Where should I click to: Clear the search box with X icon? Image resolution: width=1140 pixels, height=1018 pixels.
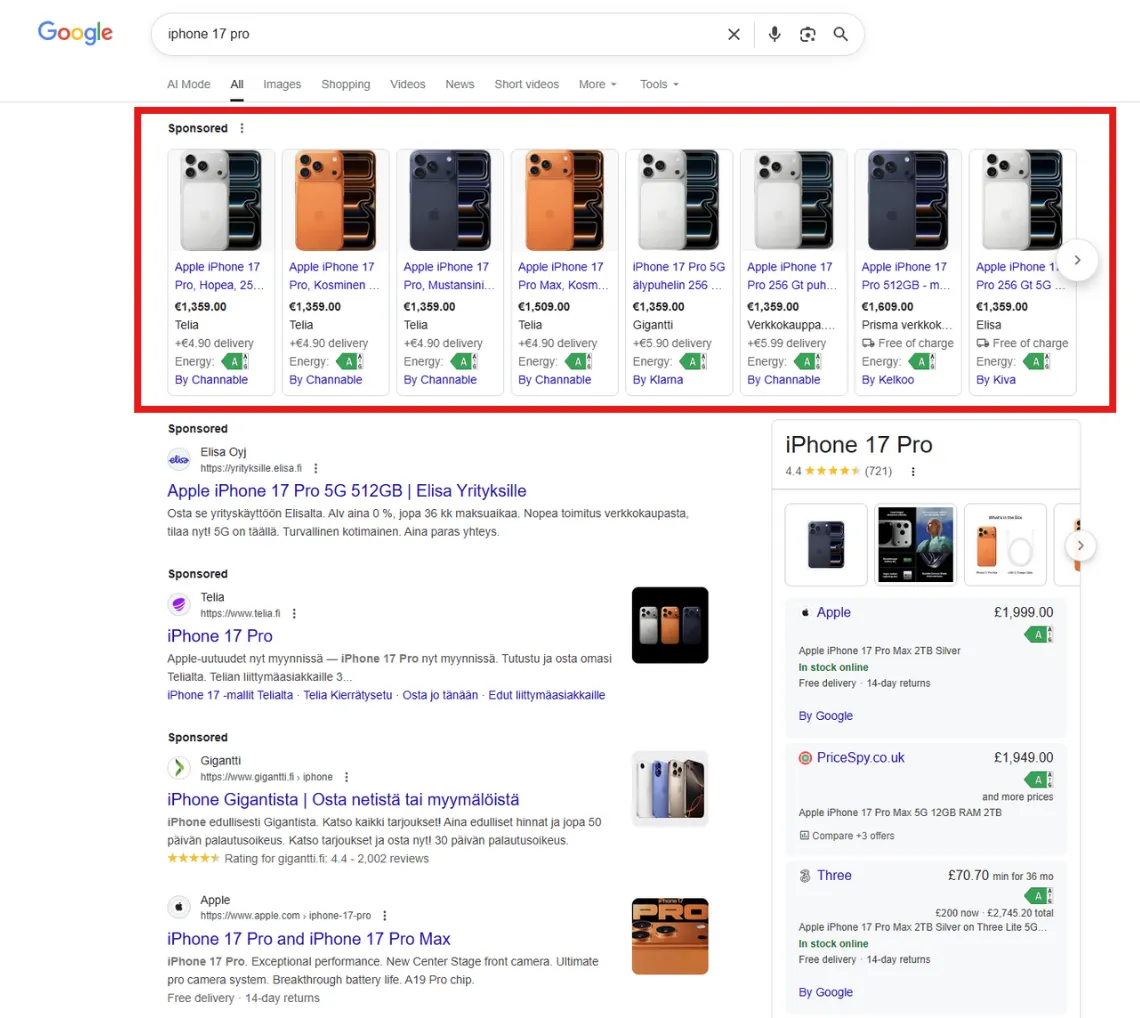pos(734,34)
